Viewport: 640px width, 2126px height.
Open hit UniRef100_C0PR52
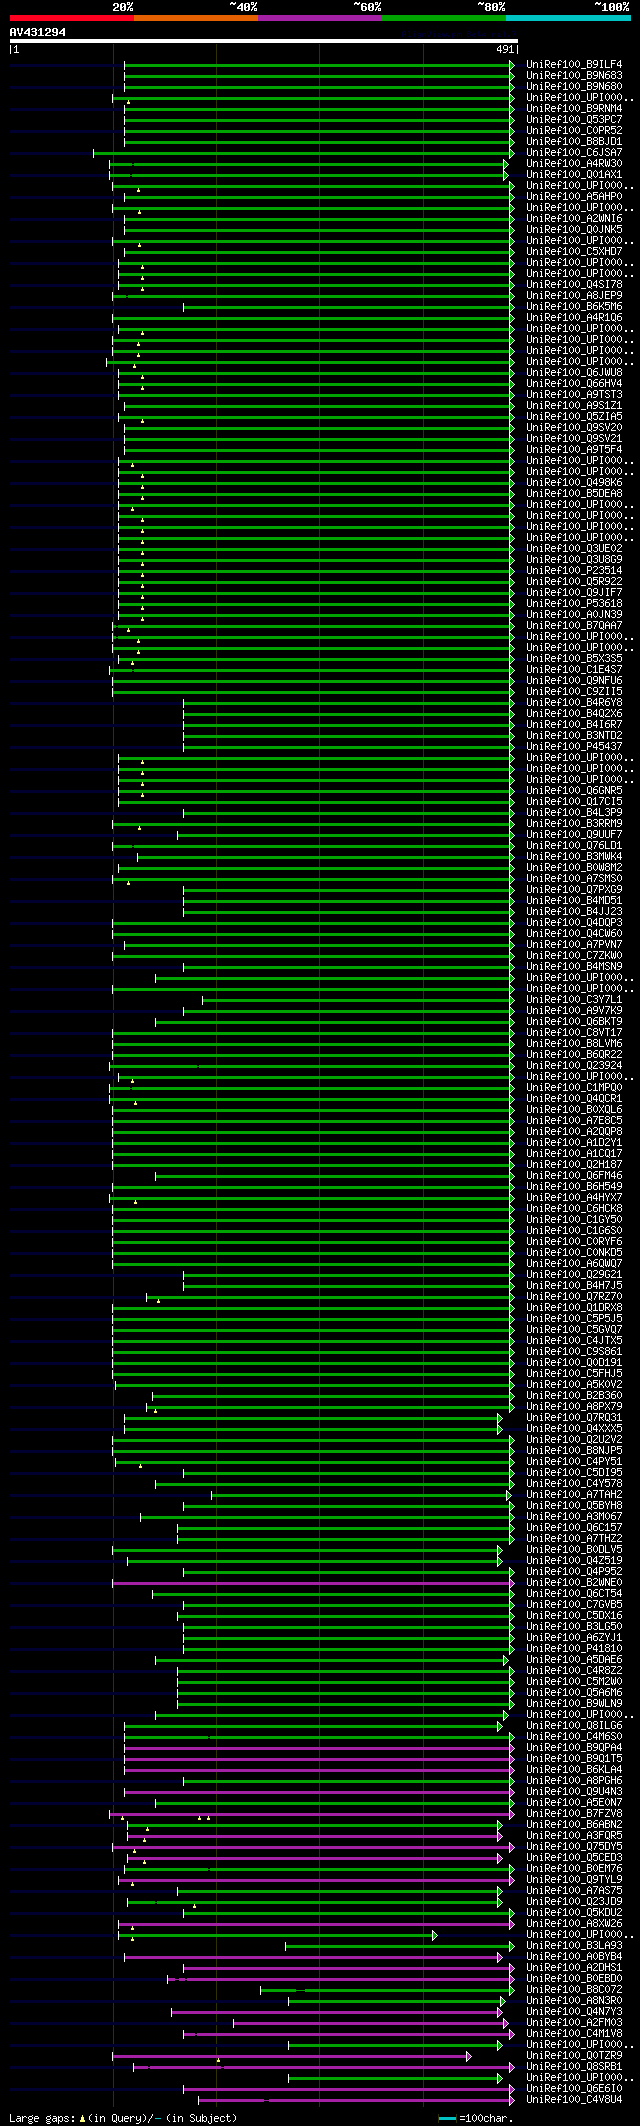click(574, 131)
